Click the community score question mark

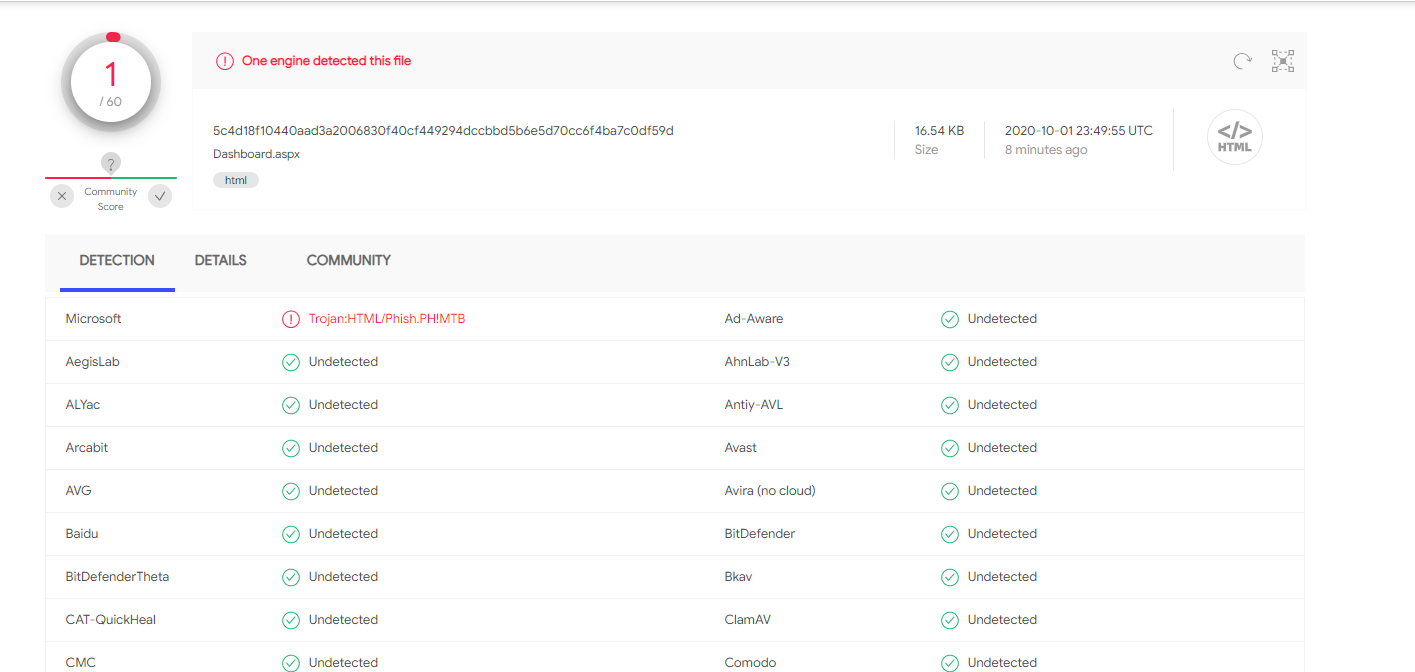pyautogui.click(x=111, y=163)
